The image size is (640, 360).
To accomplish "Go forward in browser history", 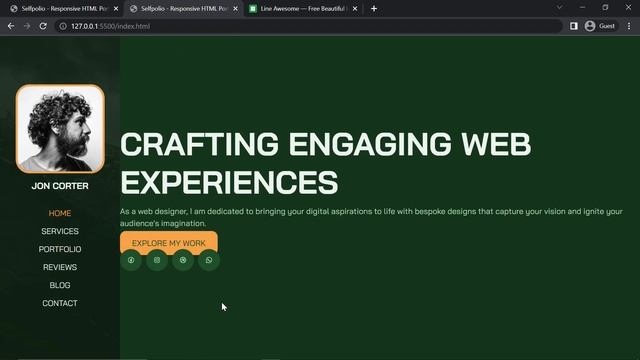I will (x=27, y=26).
